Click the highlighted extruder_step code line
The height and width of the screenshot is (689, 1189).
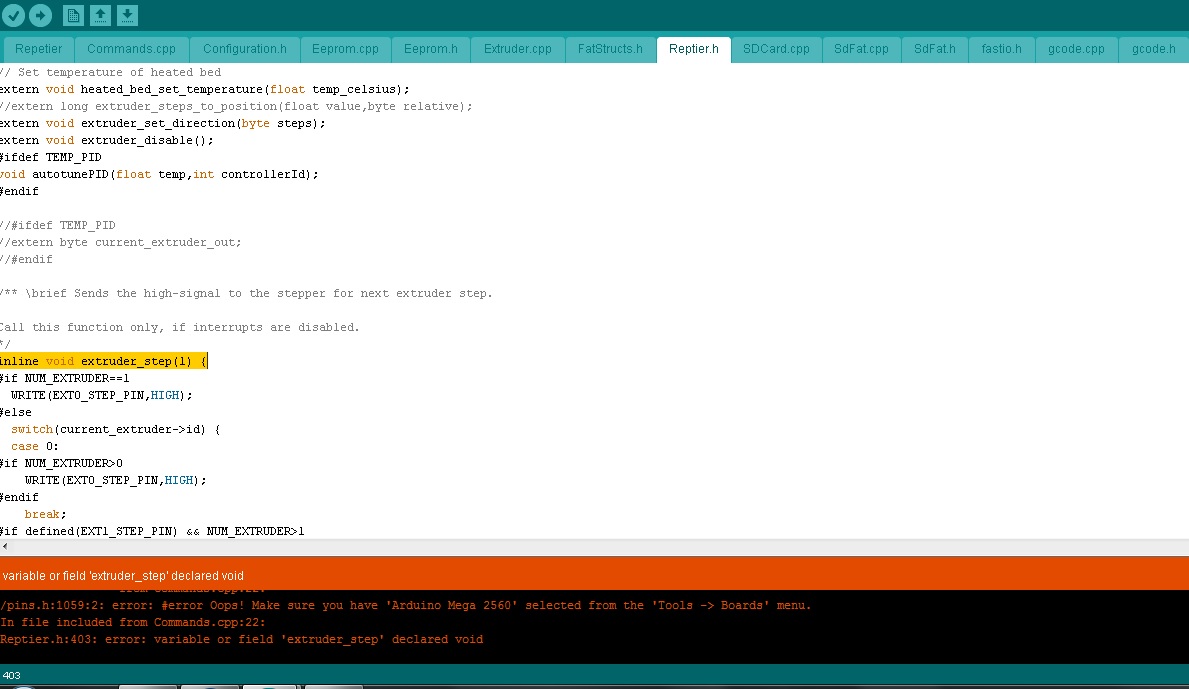pyautogui.click(x=103, y=361)
